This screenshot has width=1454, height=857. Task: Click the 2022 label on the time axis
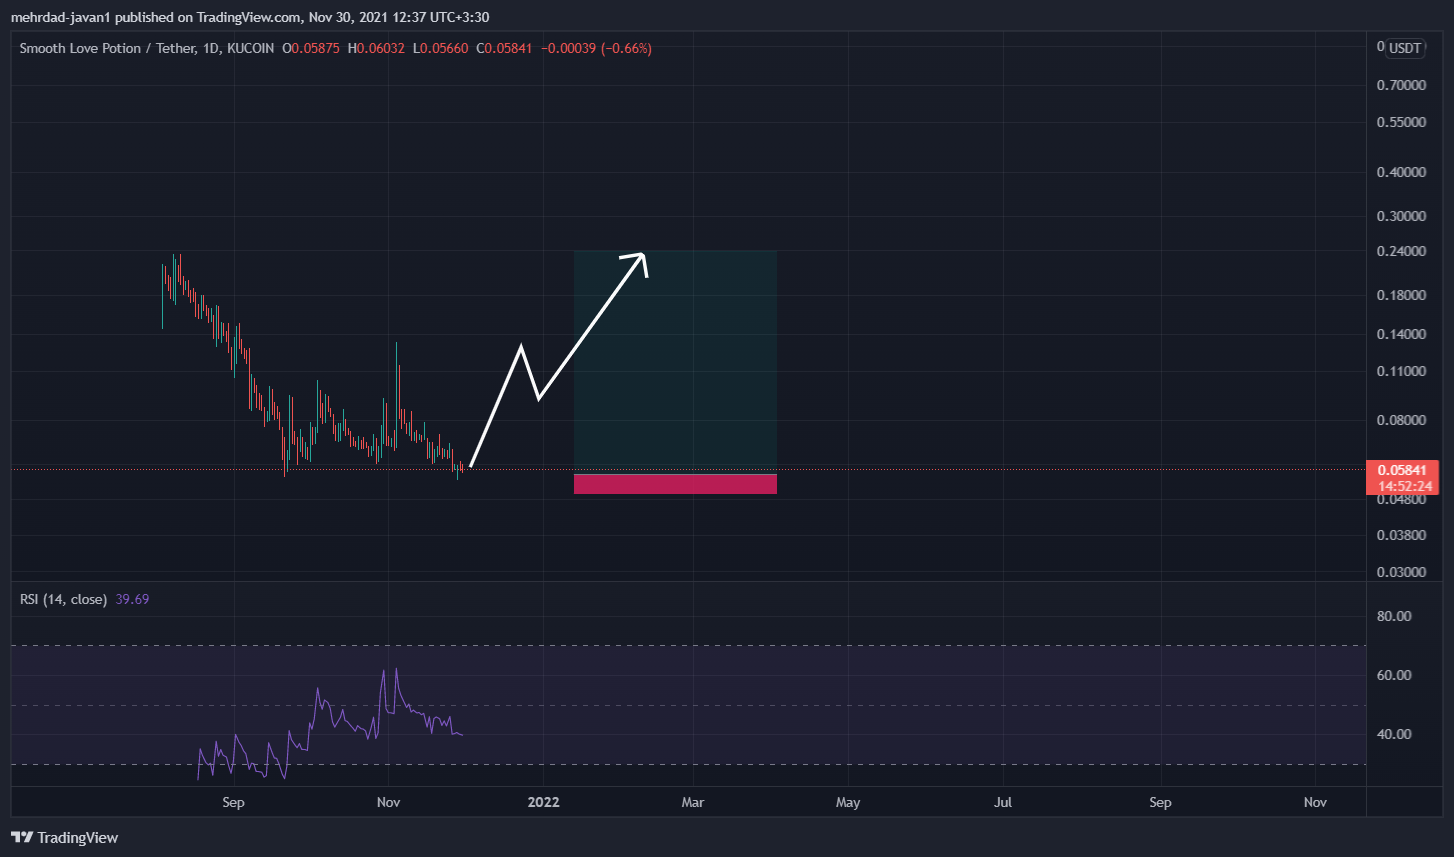click(543, 802)
